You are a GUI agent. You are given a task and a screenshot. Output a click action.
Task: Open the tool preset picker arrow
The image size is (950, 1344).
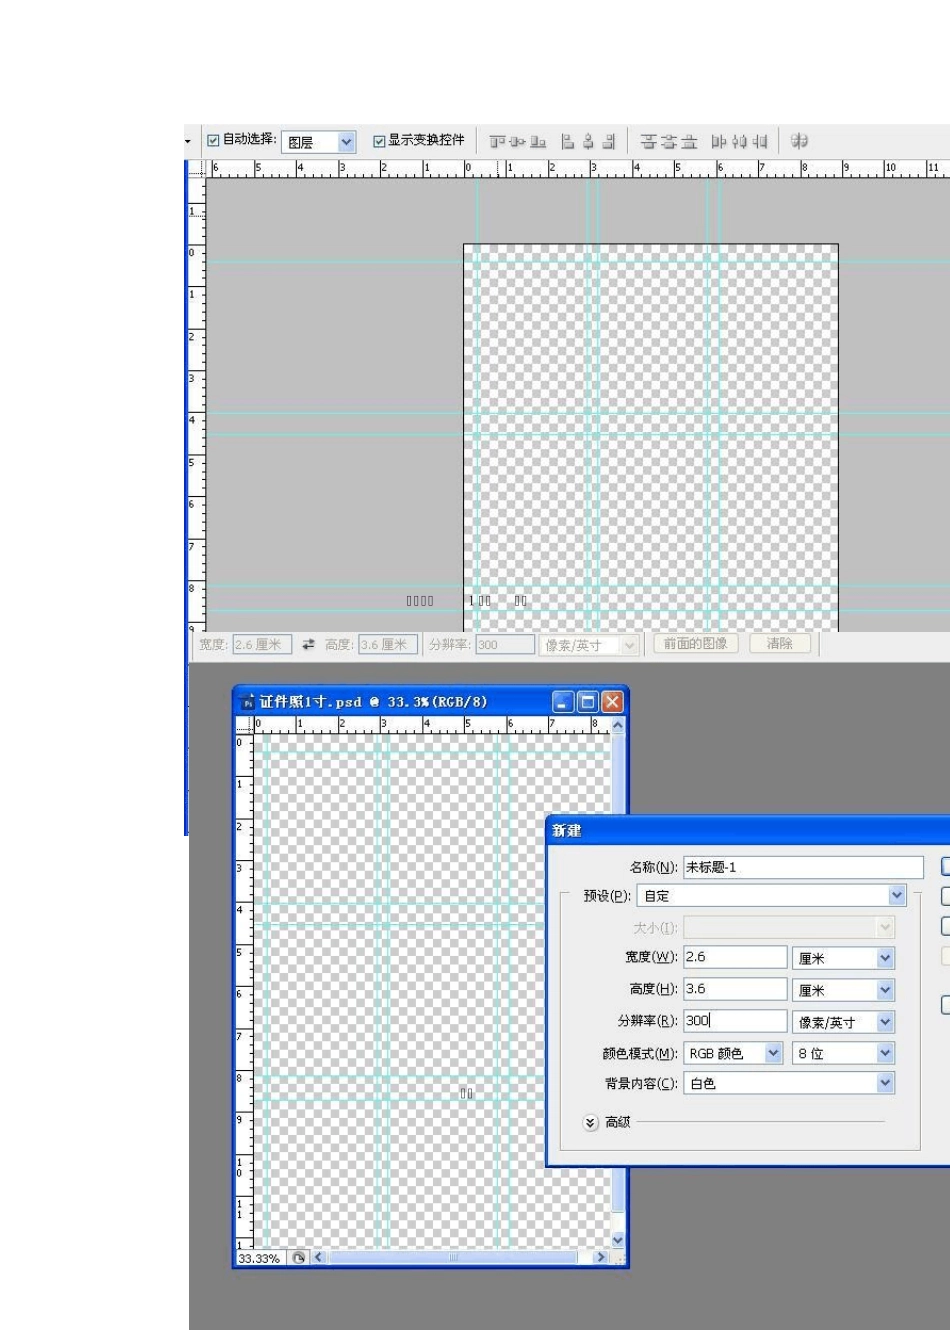coord(187,141)
